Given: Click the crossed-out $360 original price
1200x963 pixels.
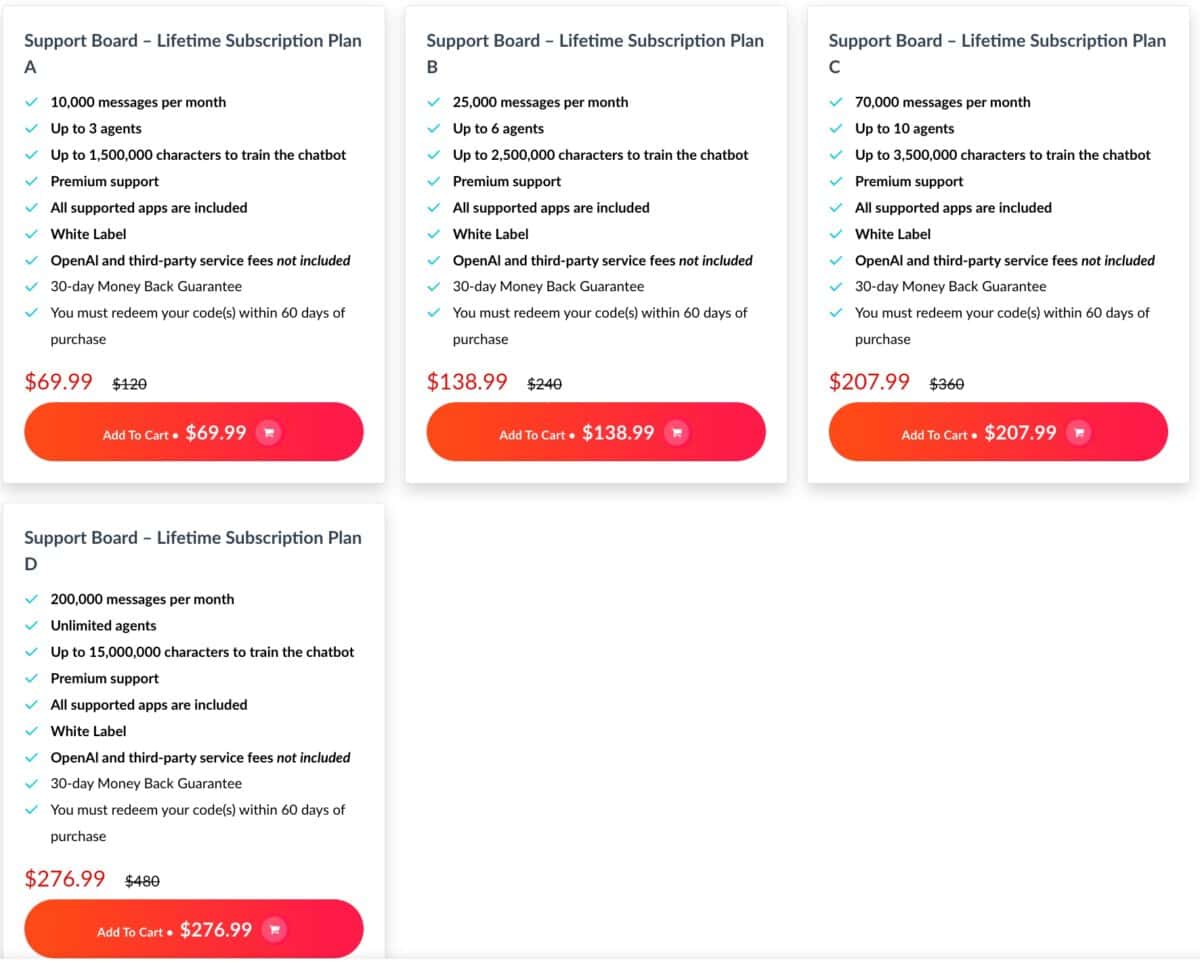Looking at the screenshot, I should point(947,384).
